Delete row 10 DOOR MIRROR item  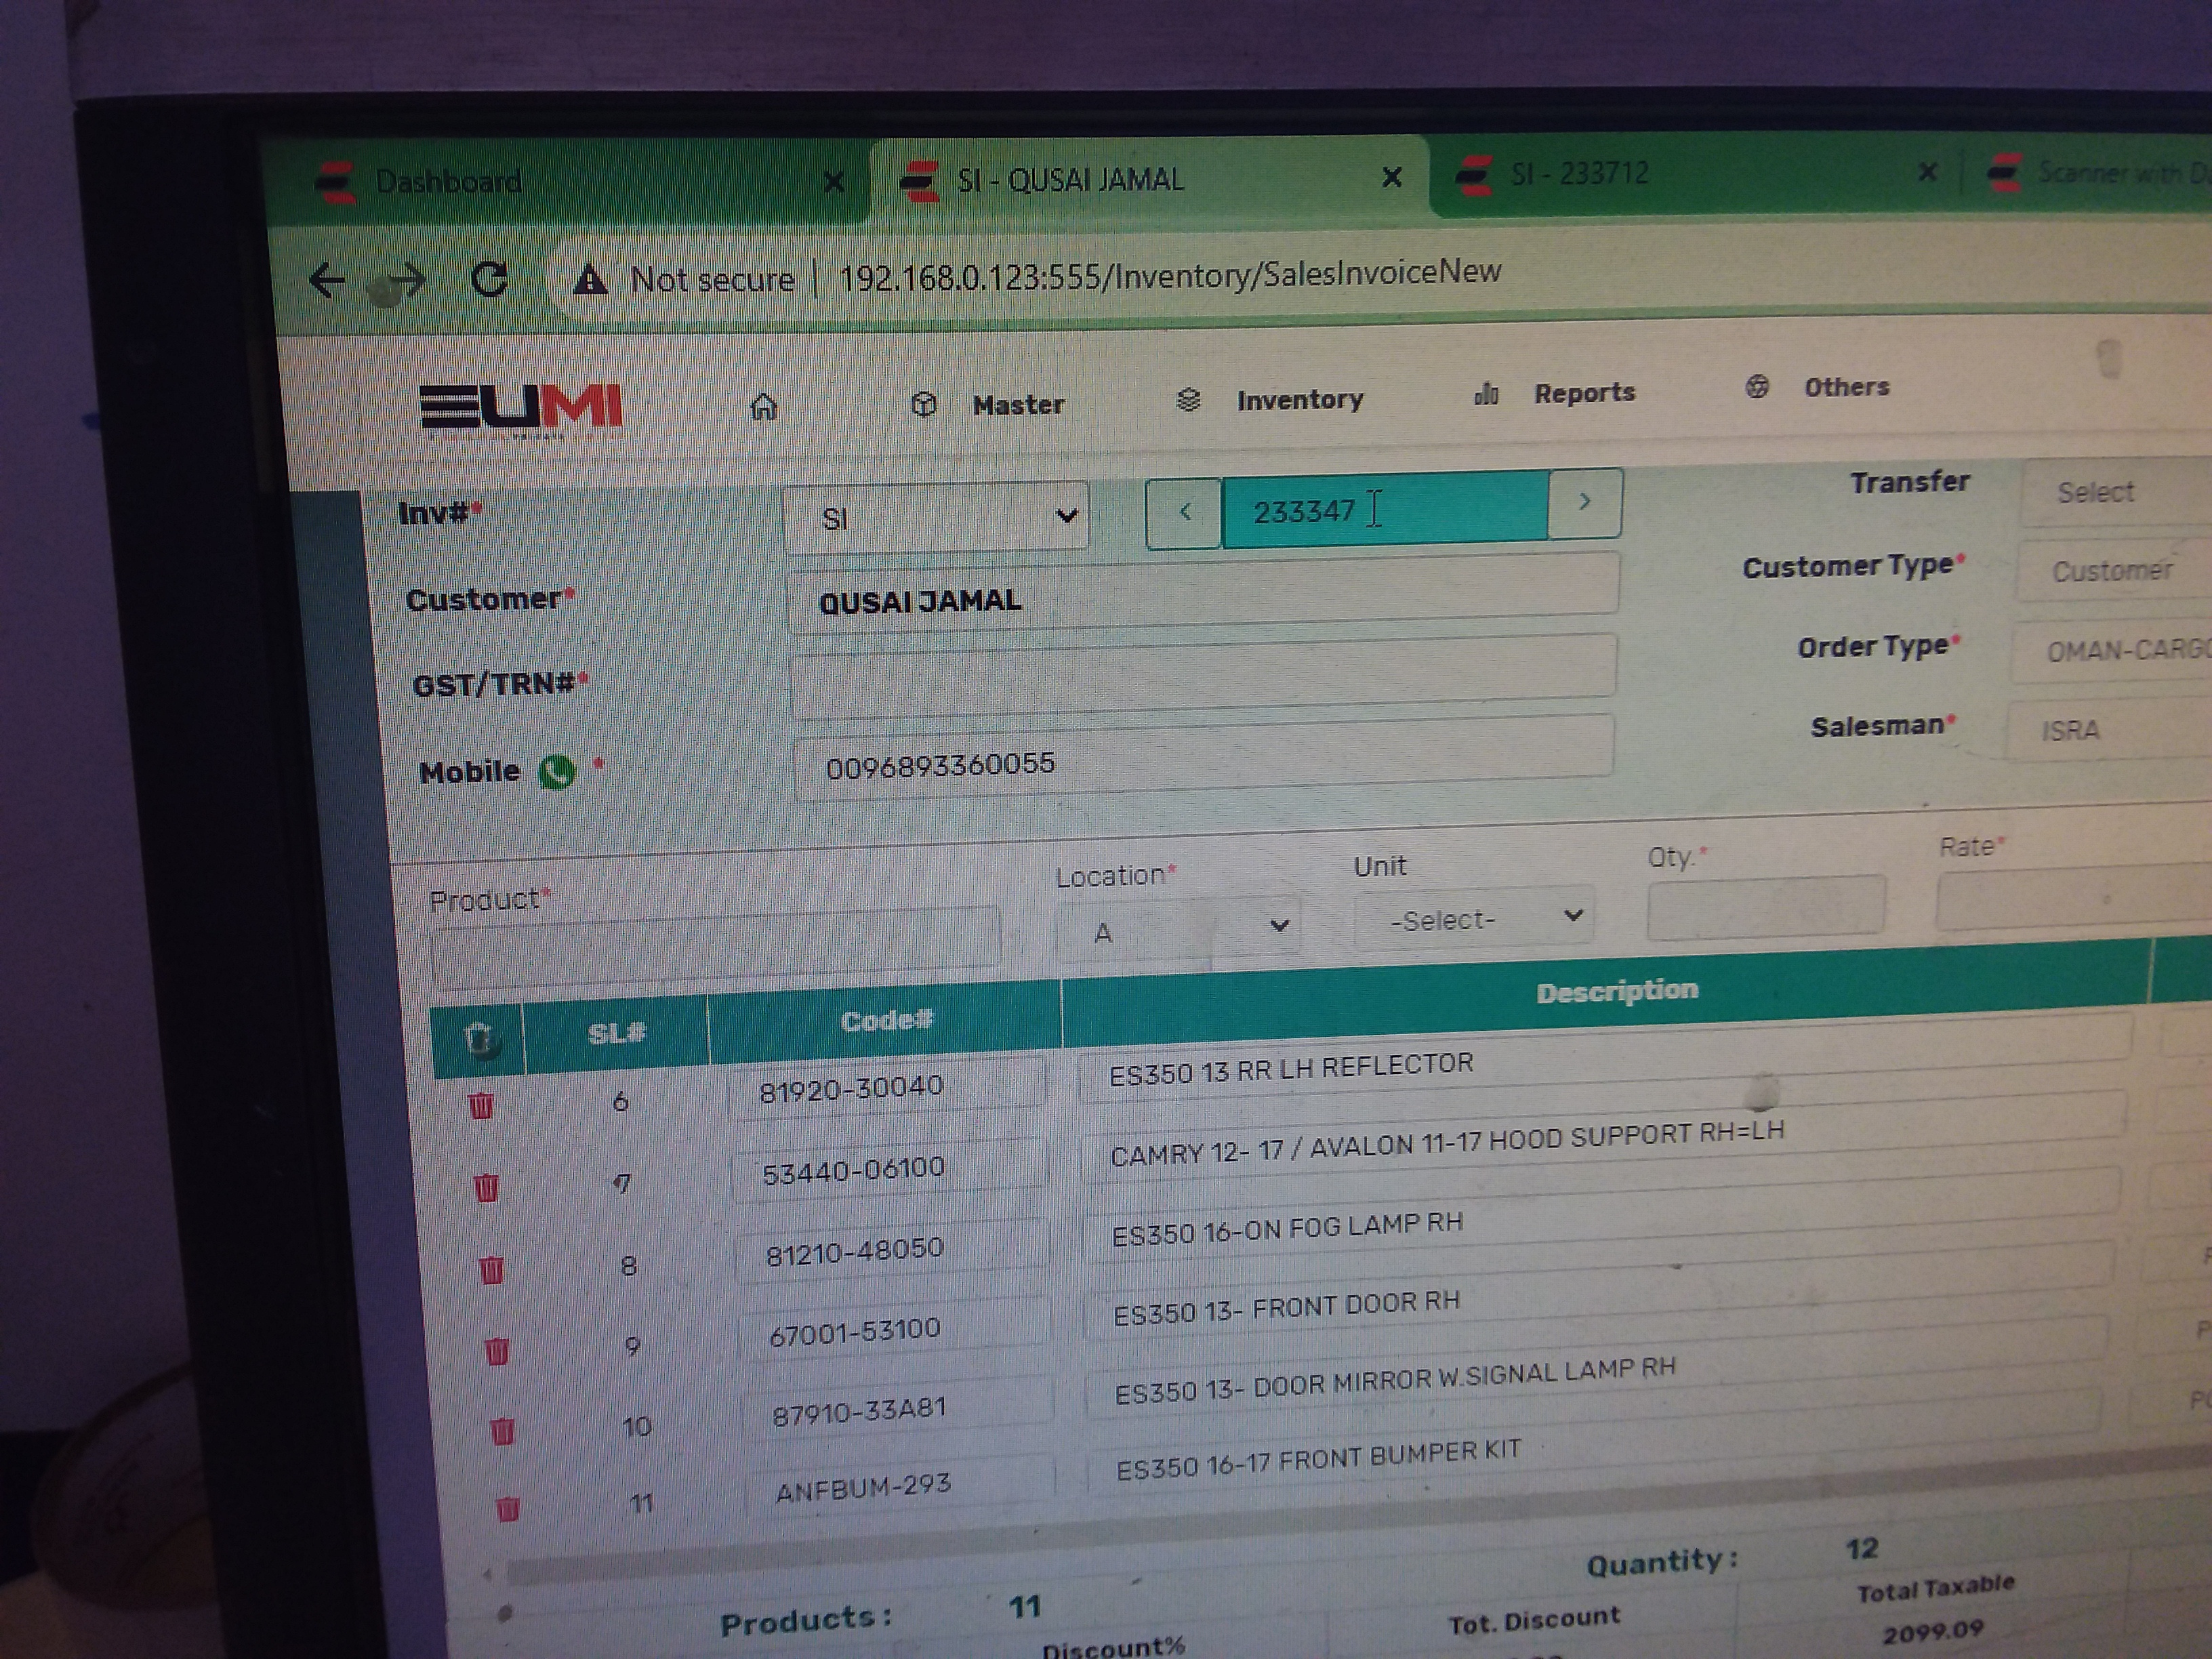click(502, 1431)
